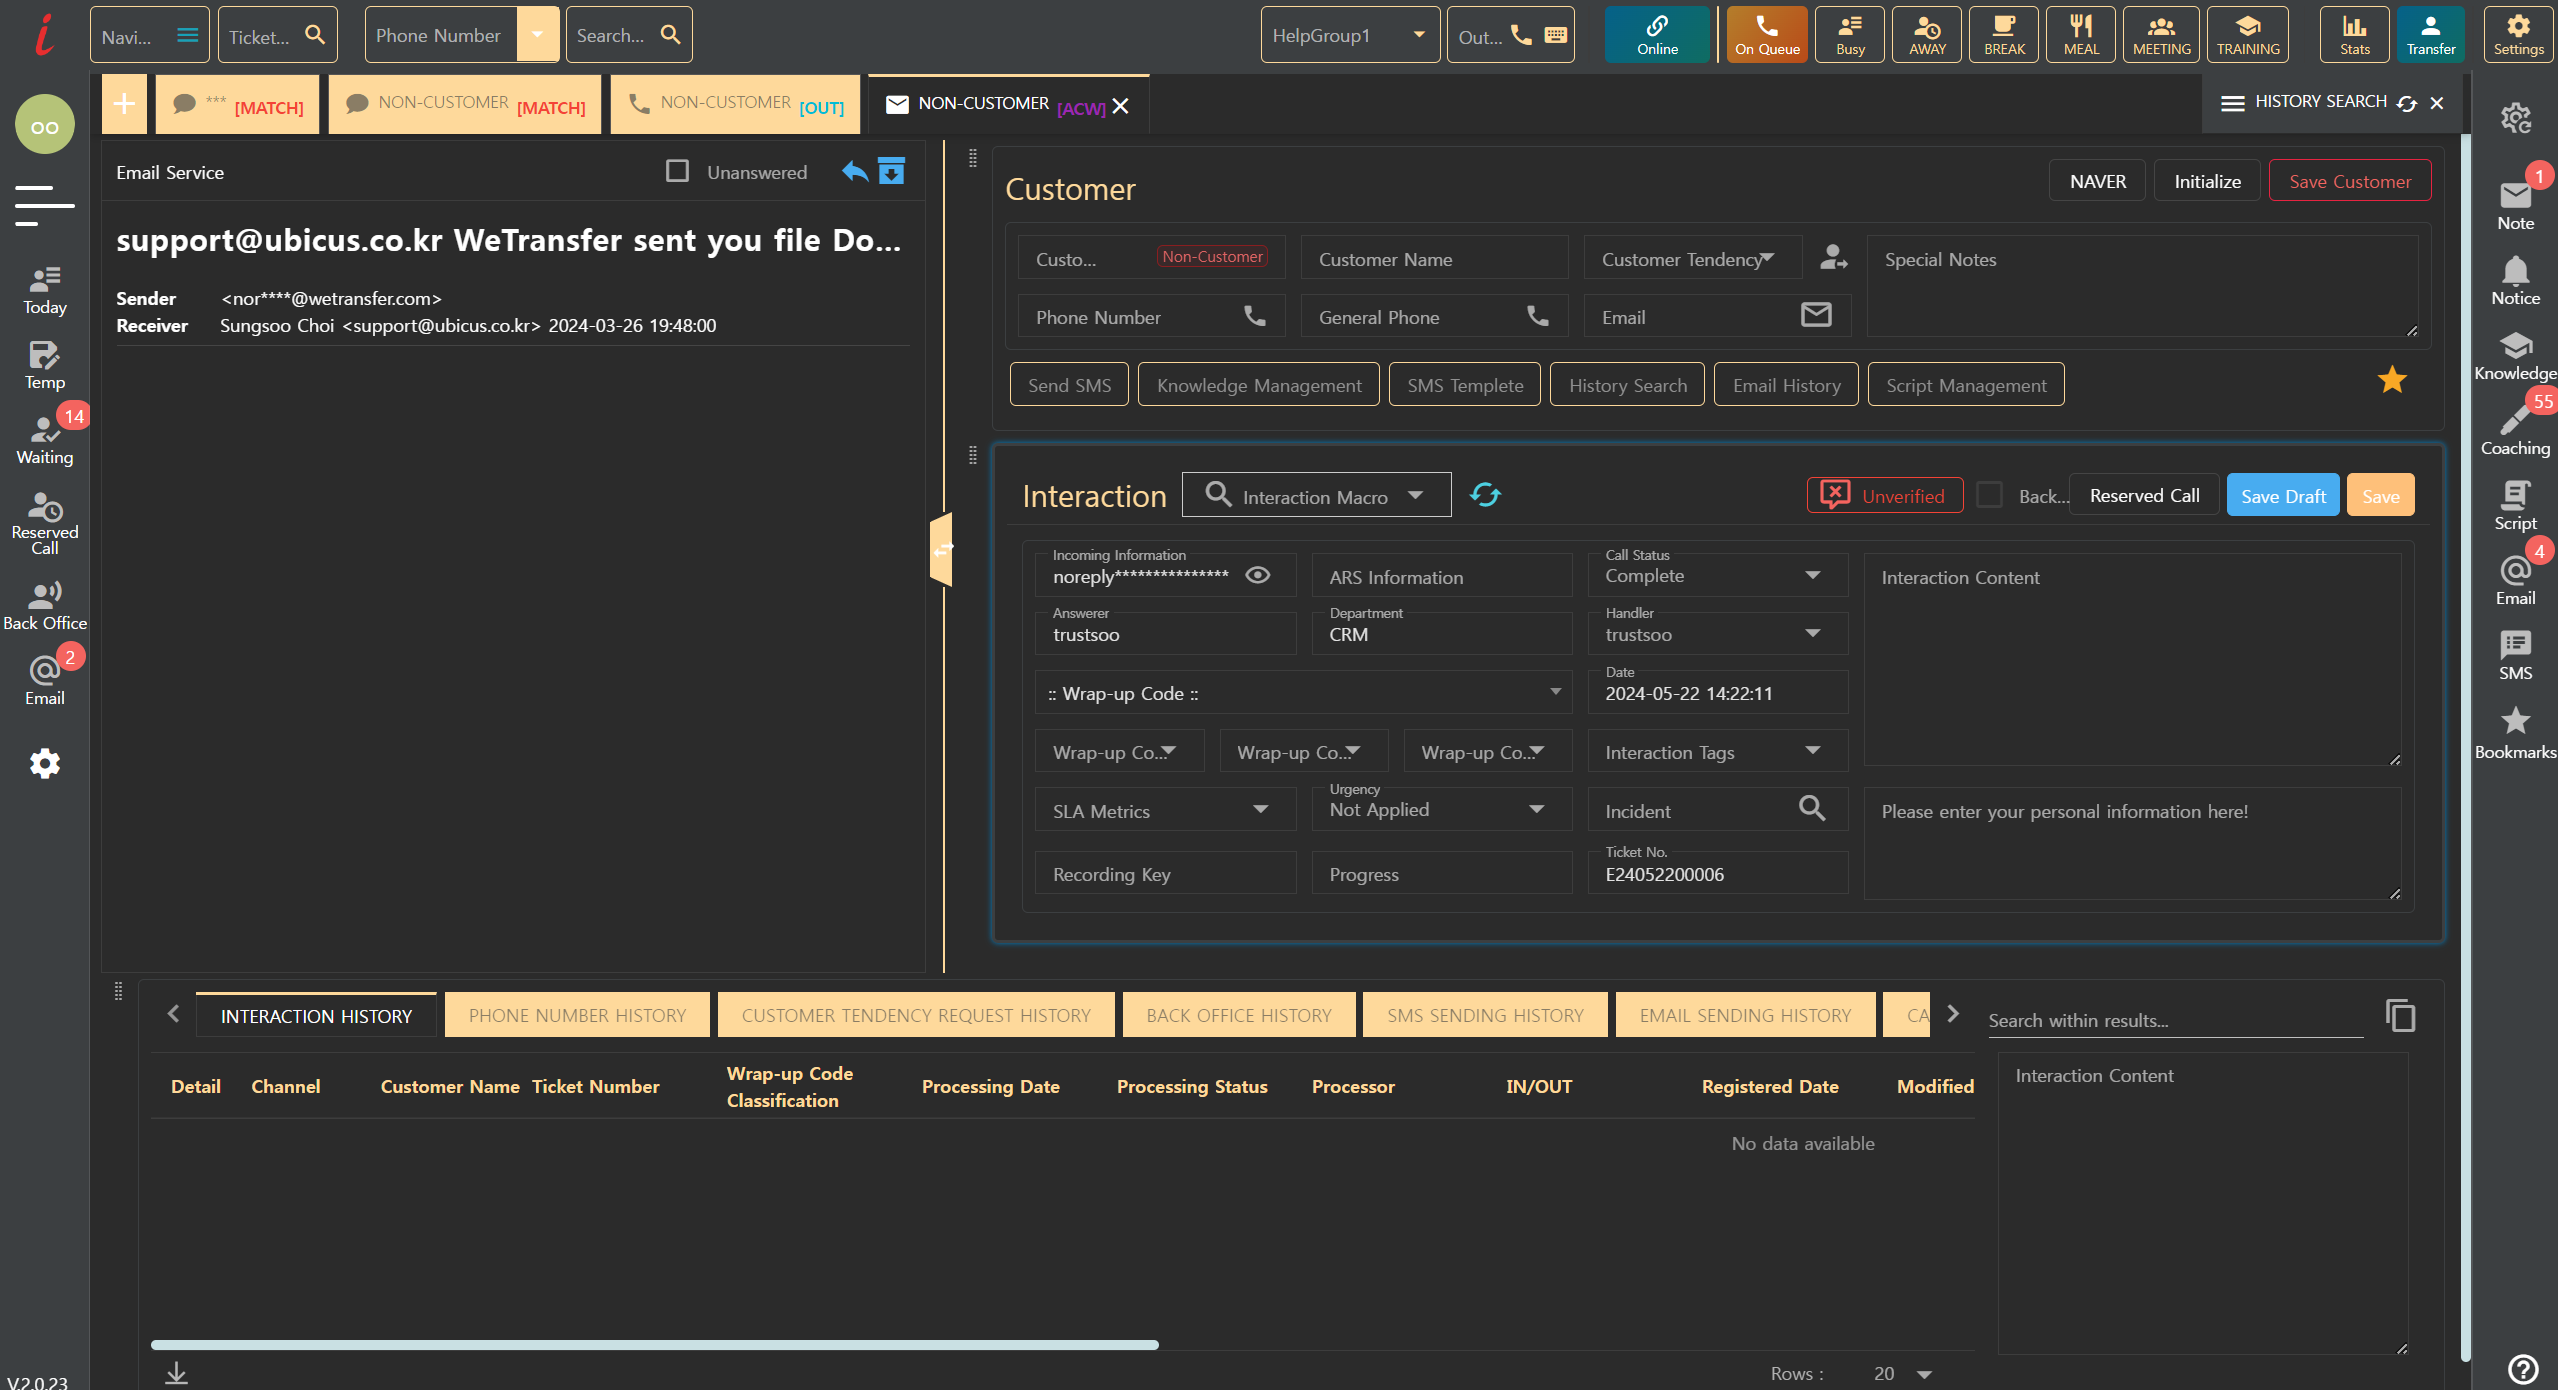Viewport: 2558px width, 1390px height.
Task: Expand the Handler dropdown
Action: 1716,634
